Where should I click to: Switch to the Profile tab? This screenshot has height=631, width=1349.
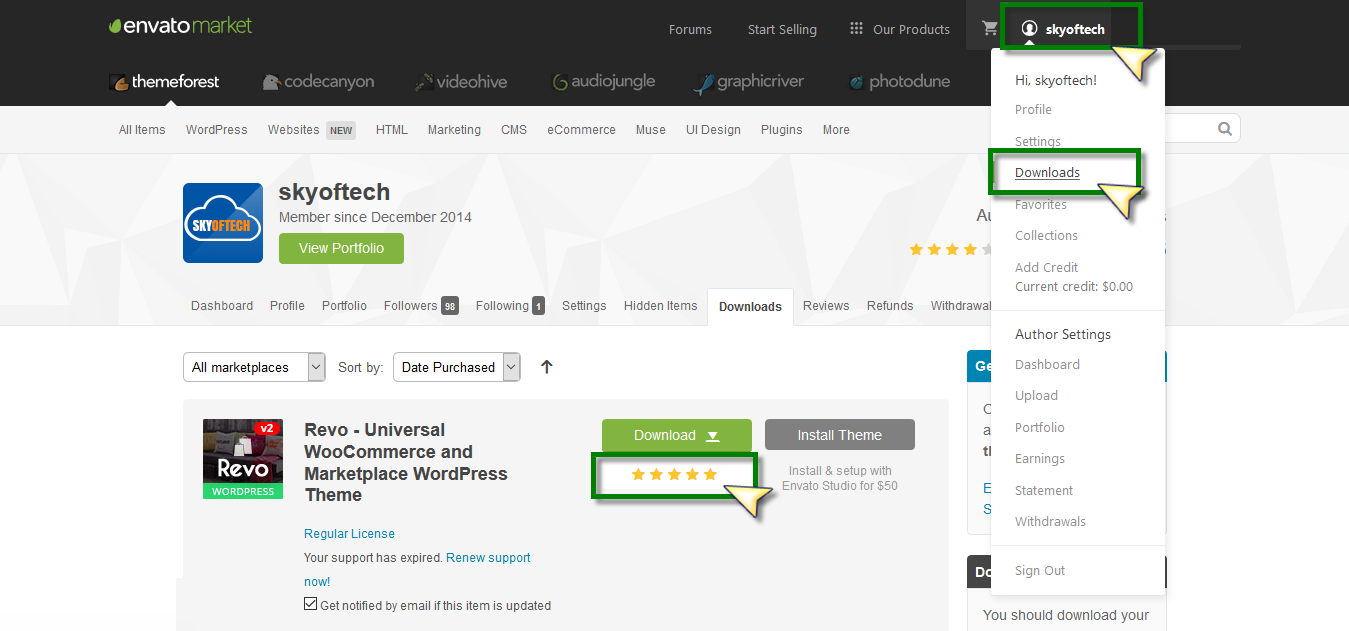(287, 306)
